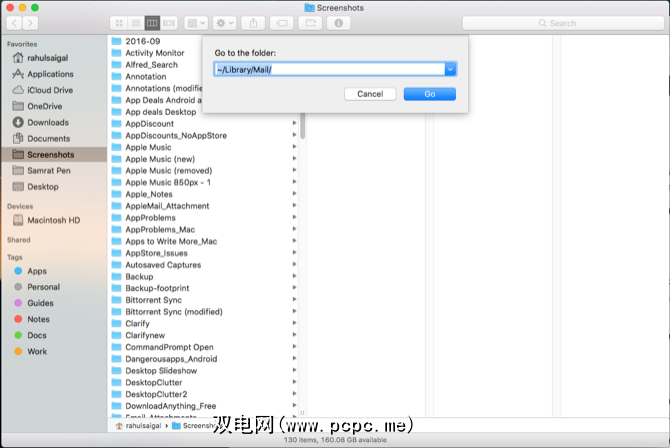Viewport: 670px width, 448px height.
Task: Select the DownloadAnything_Free folder
Action: pyautogui.click(x=170, y=406)
